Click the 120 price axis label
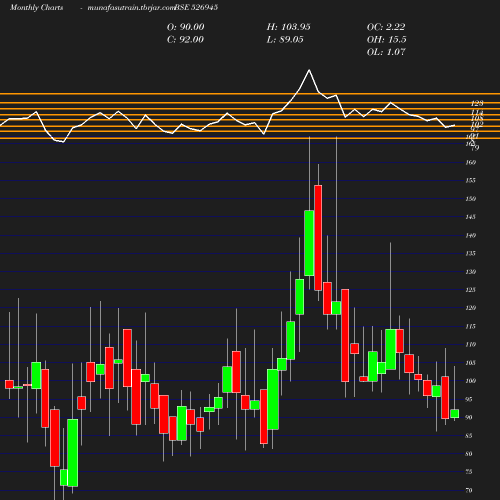 [471, 308]
